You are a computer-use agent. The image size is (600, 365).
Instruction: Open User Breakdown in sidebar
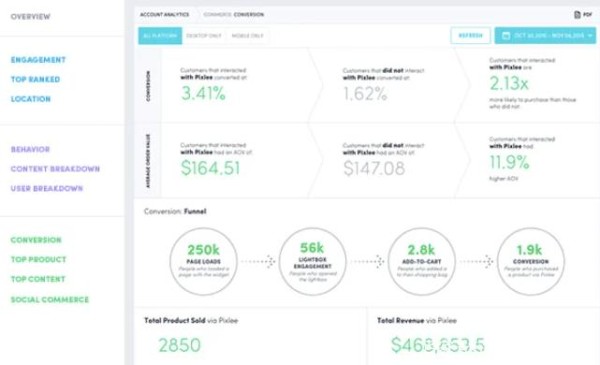(x=47, y=188)
